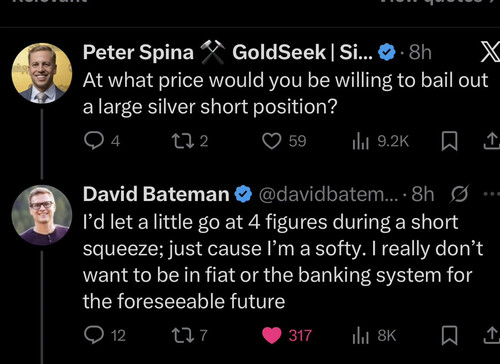Click the X logo beside Peter Spina's tweet

click(x=490, y=53)
